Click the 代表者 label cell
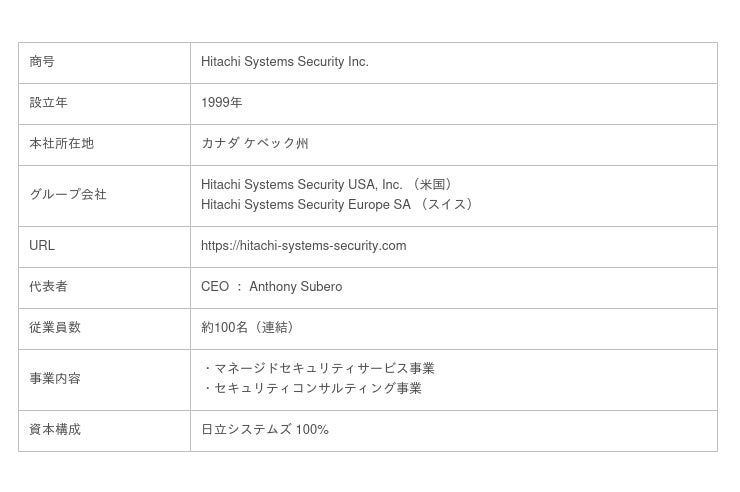This screenshot has width=740, height=492. point(48,287)
